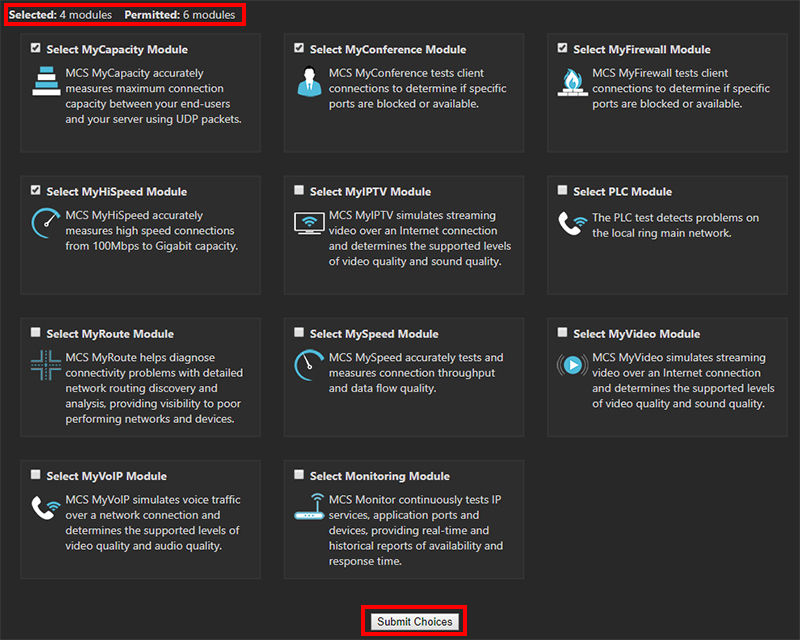
Task: Enable the Select MyVoIP Module checkbox
Action: coord(36,473)
